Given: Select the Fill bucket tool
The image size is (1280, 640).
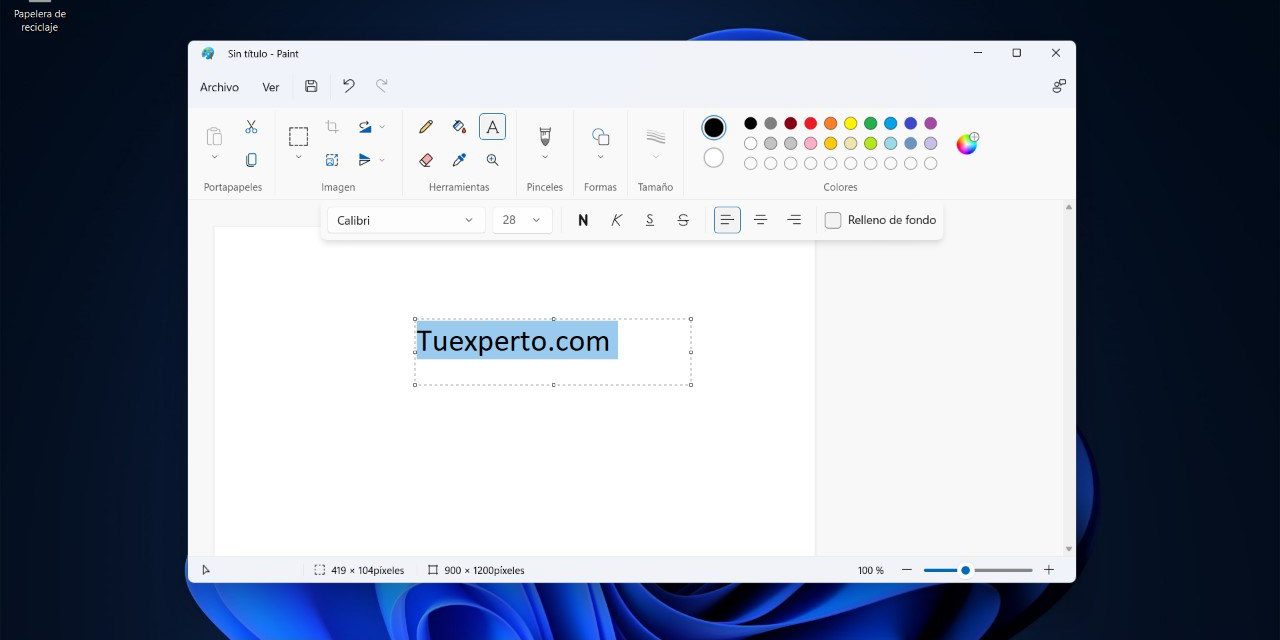Looking at the screenshot, I should tap(459, 127).
